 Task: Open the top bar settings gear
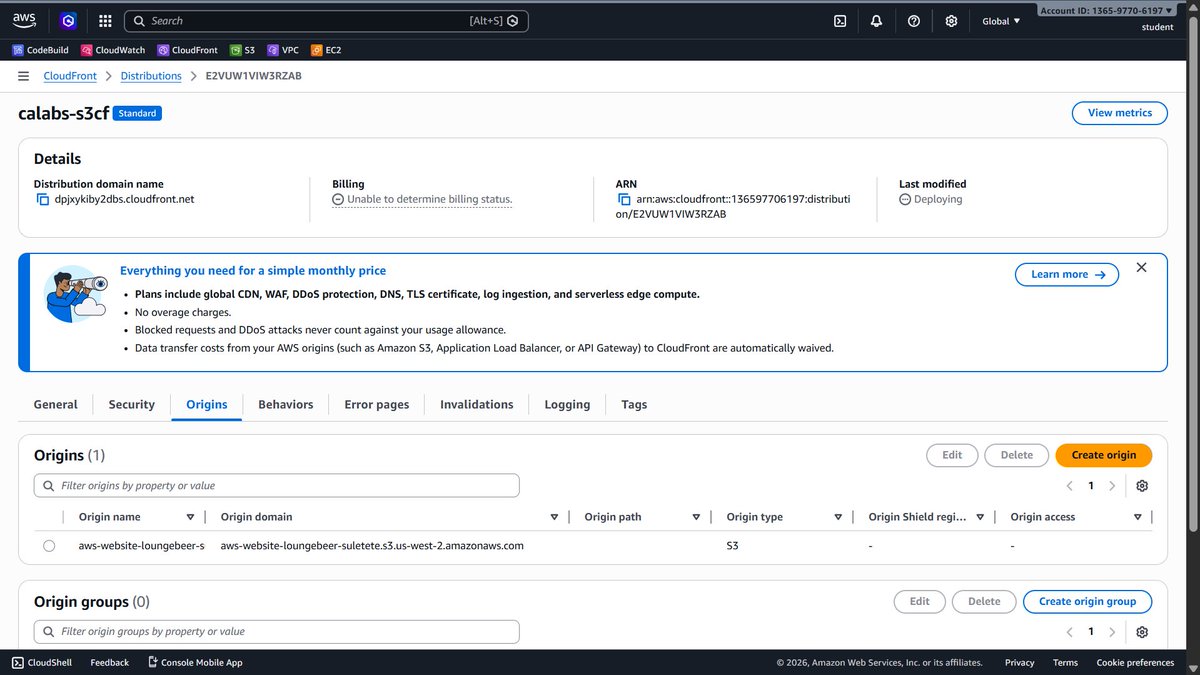[x=951, y=20]
